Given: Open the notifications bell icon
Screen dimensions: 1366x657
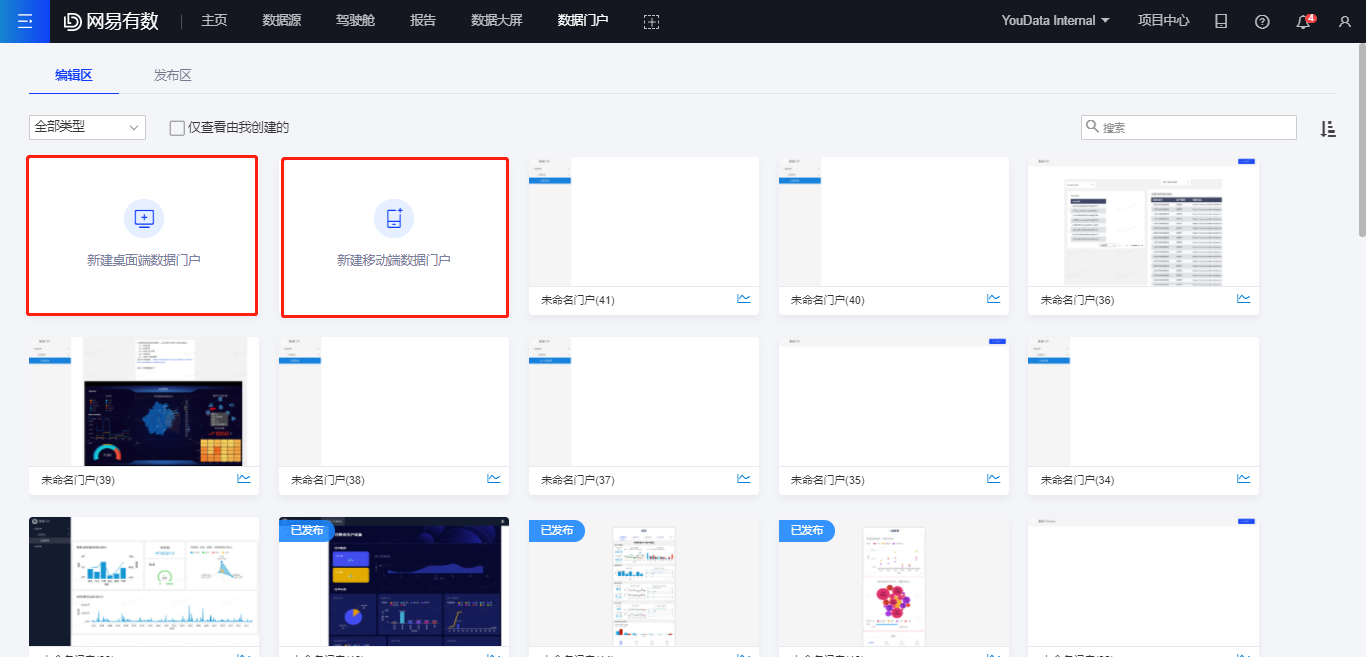Looking at the screenshot, I should (x=1303, y=21).
